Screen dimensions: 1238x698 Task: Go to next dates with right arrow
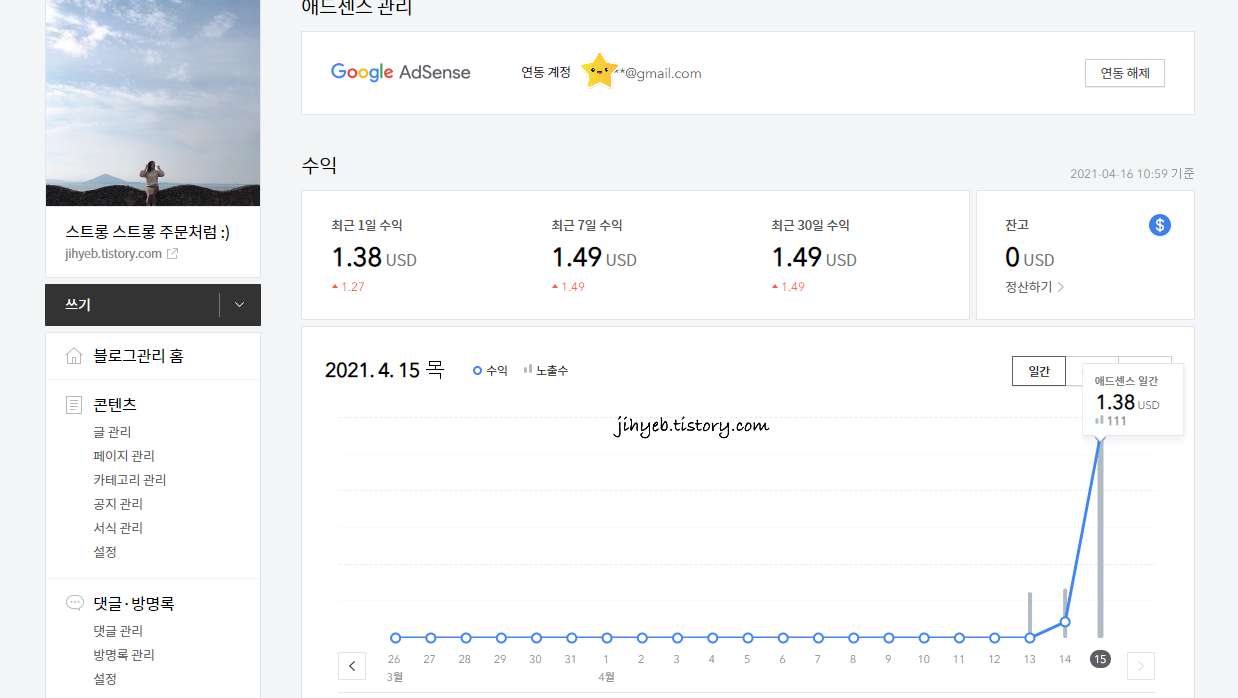(x=1141, y=665)
